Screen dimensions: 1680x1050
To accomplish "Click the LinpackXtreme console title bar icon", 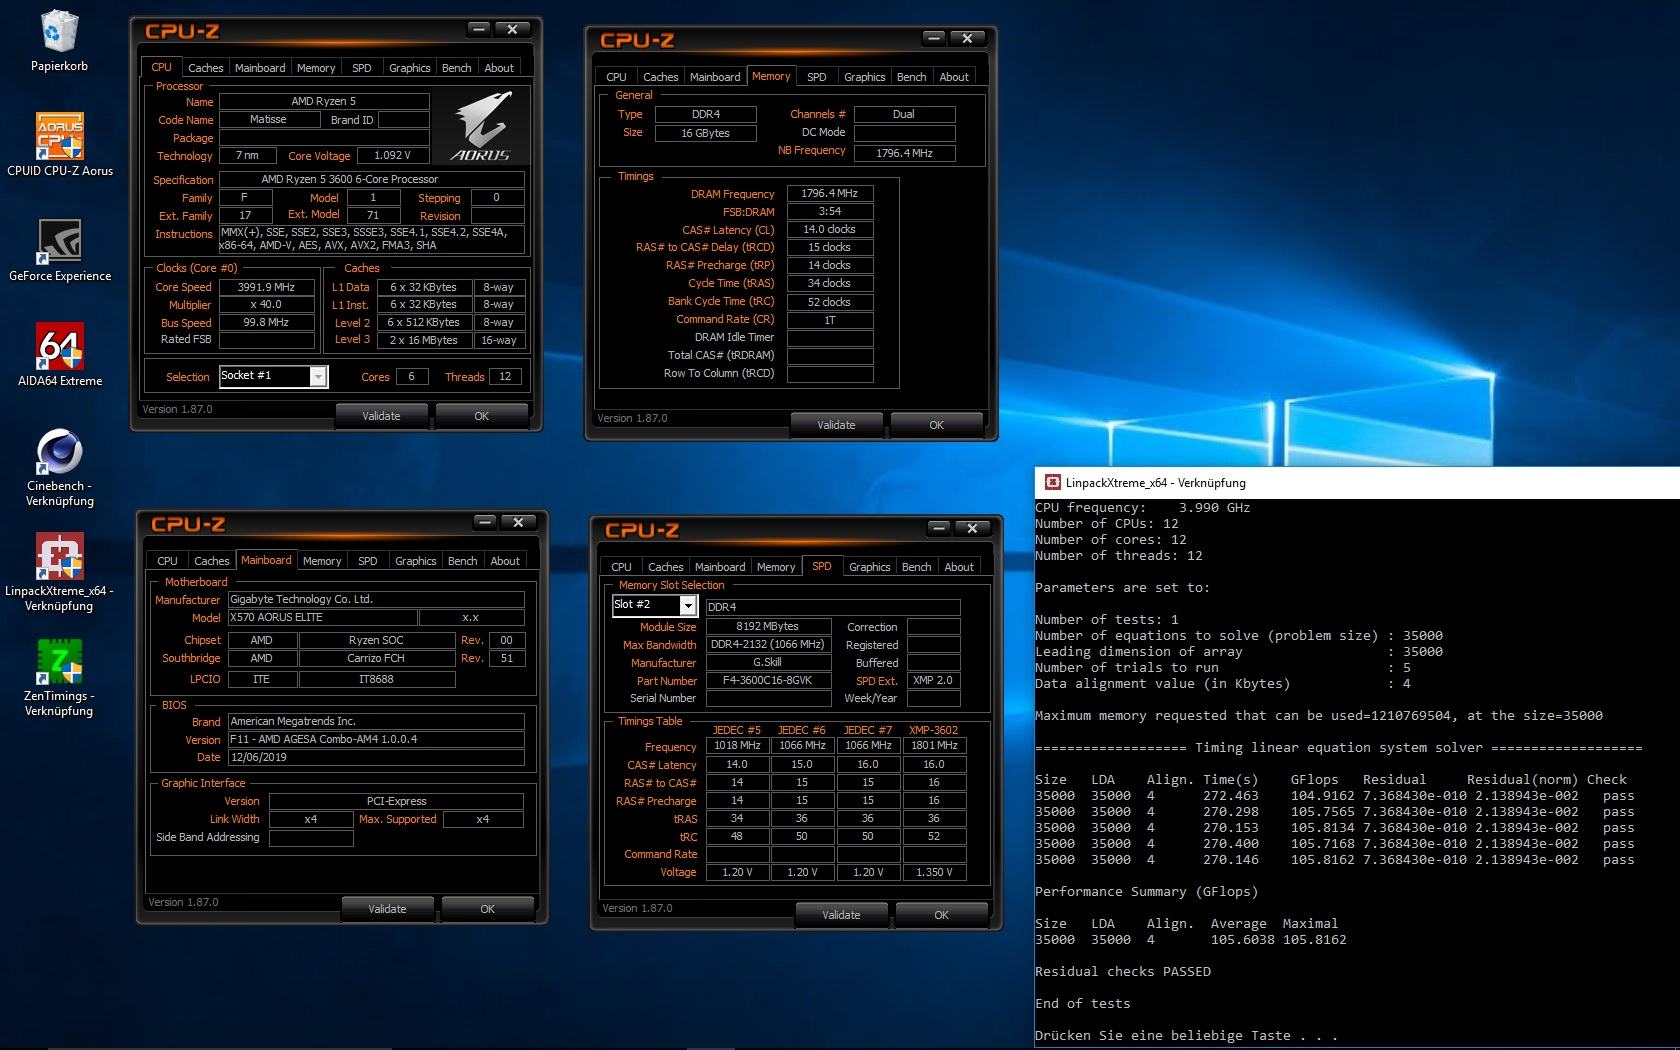I will pos(1052,482).
